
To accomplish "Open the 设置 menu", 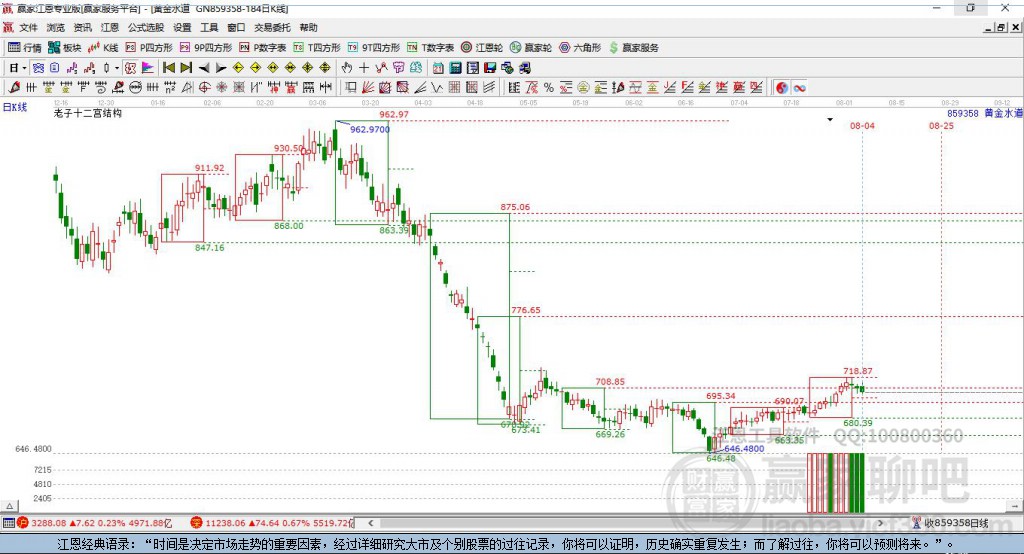I will point(182,27).
